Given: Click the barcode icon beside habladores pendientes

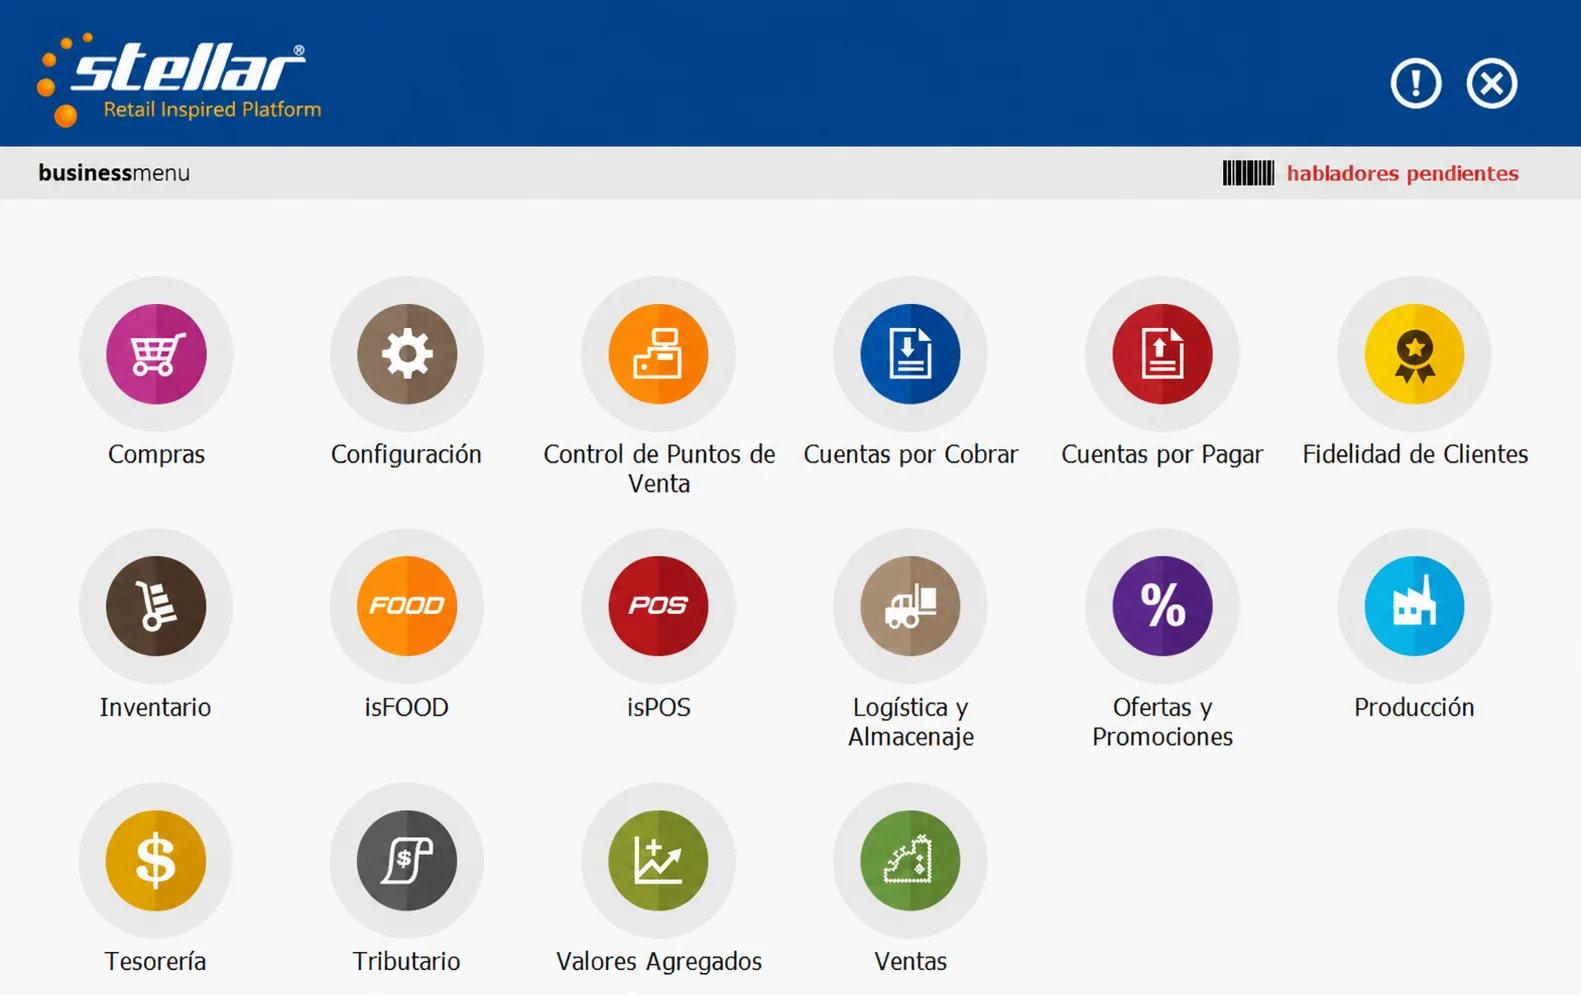Looking at the screenshot, I should (1248, 173).
